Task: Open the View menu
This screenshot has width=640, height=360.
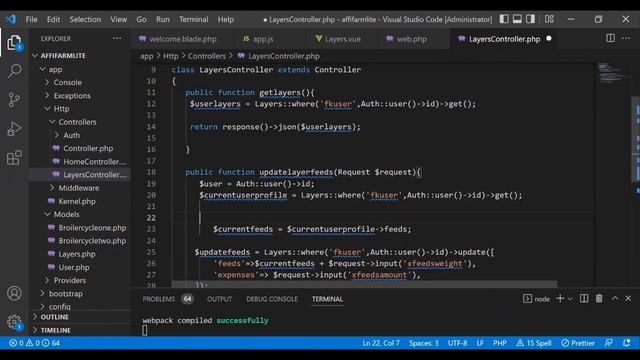Action: pyautogui.click(x=118, y=19)
